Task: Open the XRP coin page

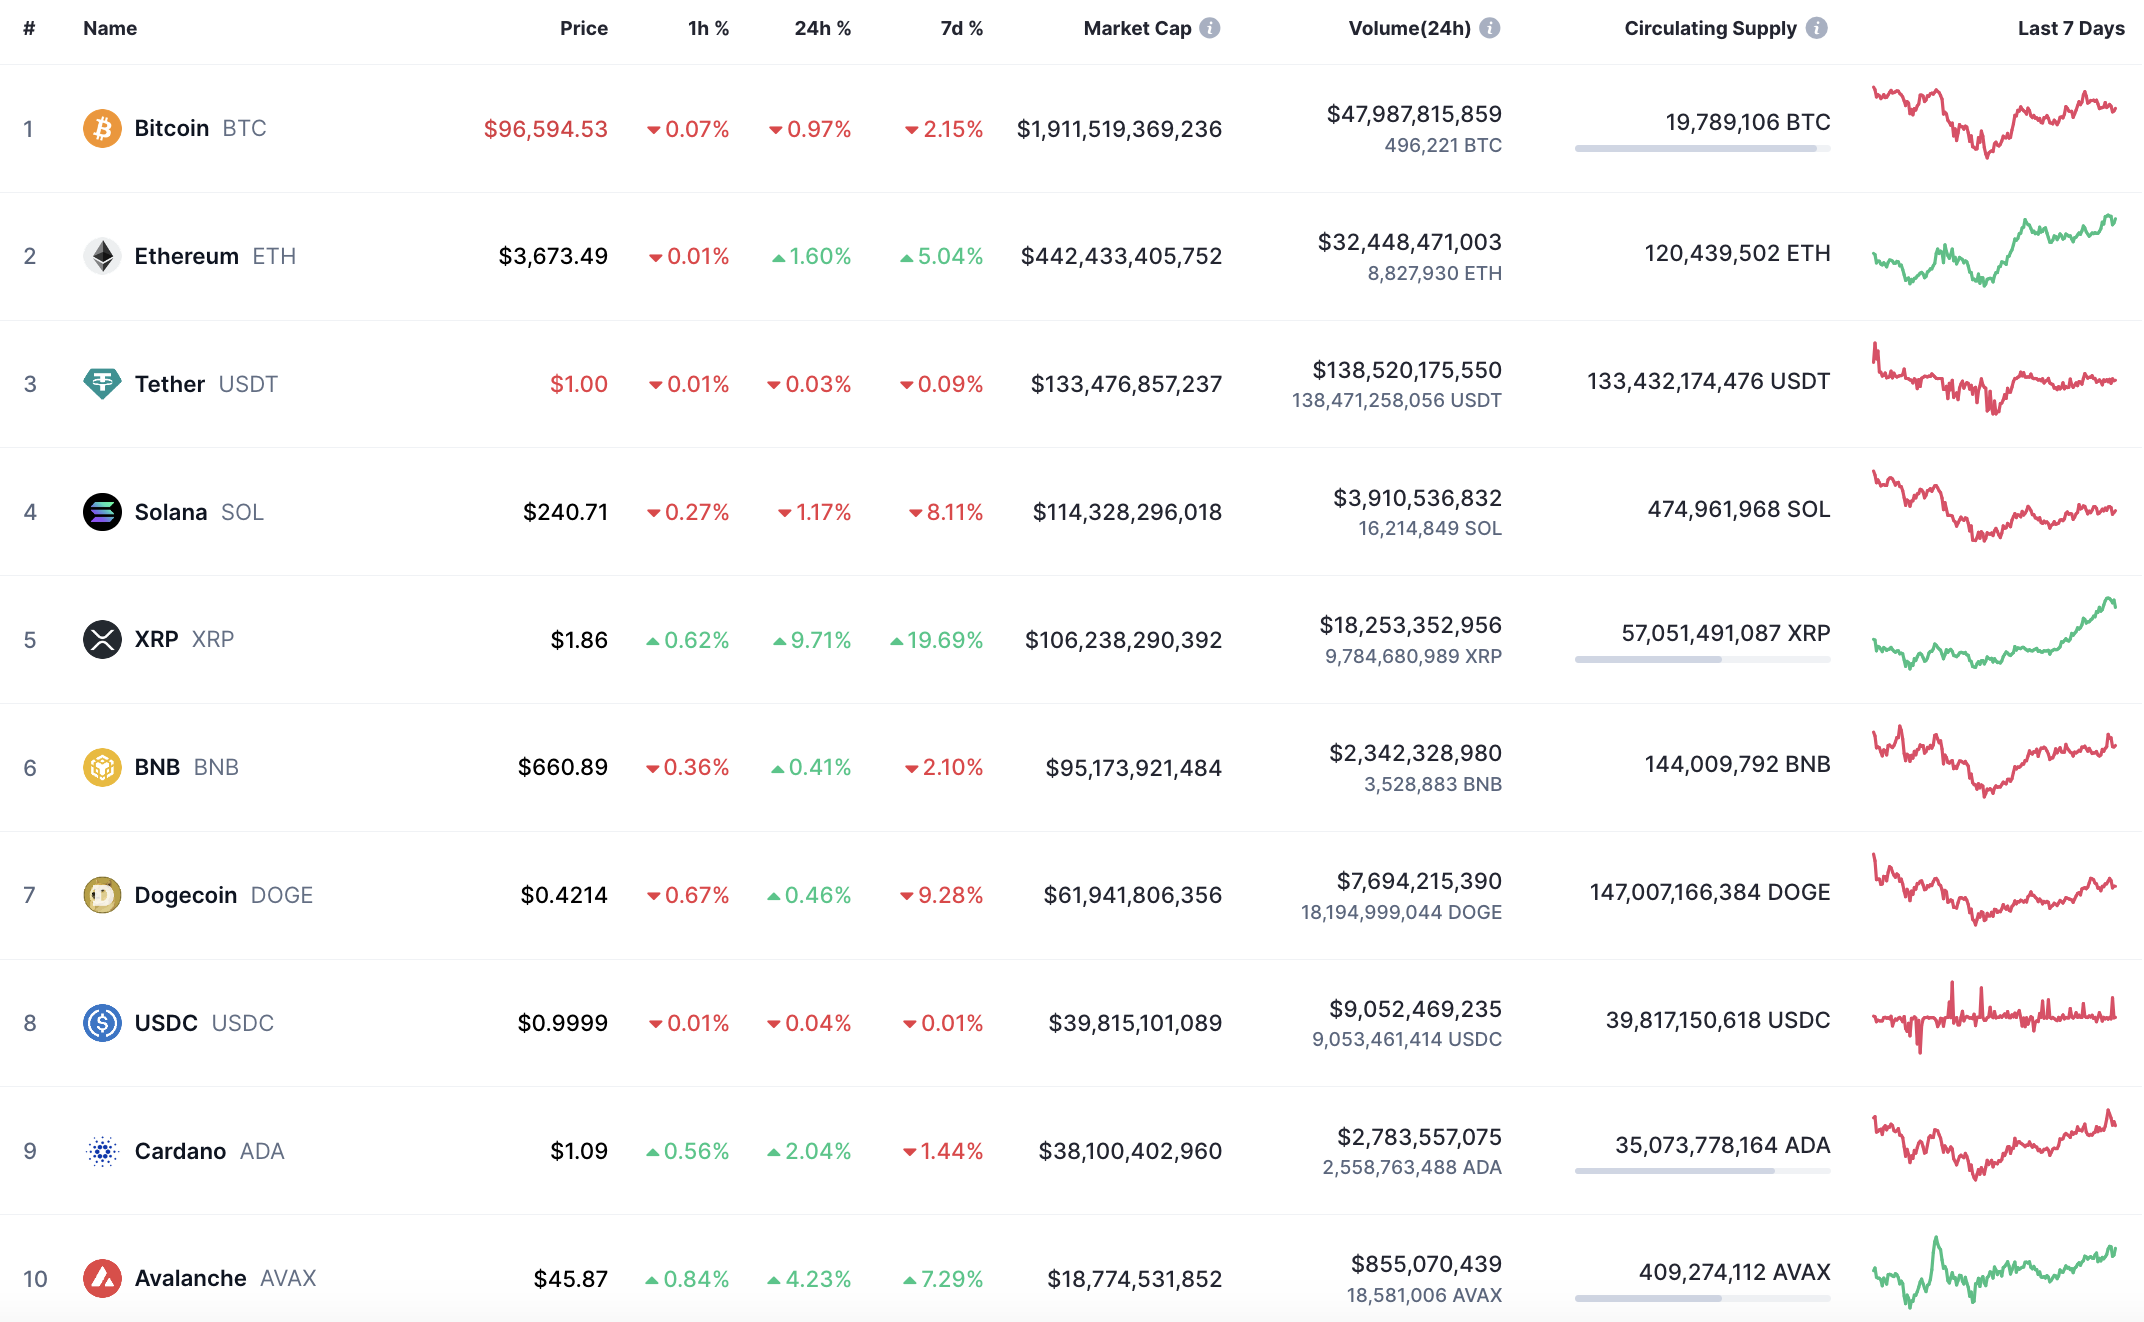Action: (155, 639)
